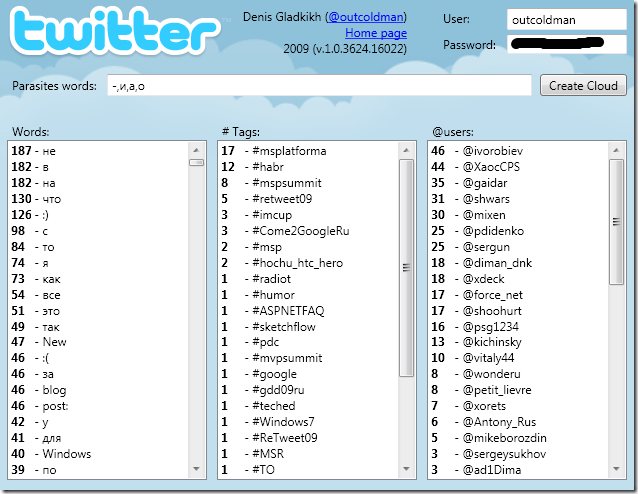Select word row '54 - все'

[98, 295]
